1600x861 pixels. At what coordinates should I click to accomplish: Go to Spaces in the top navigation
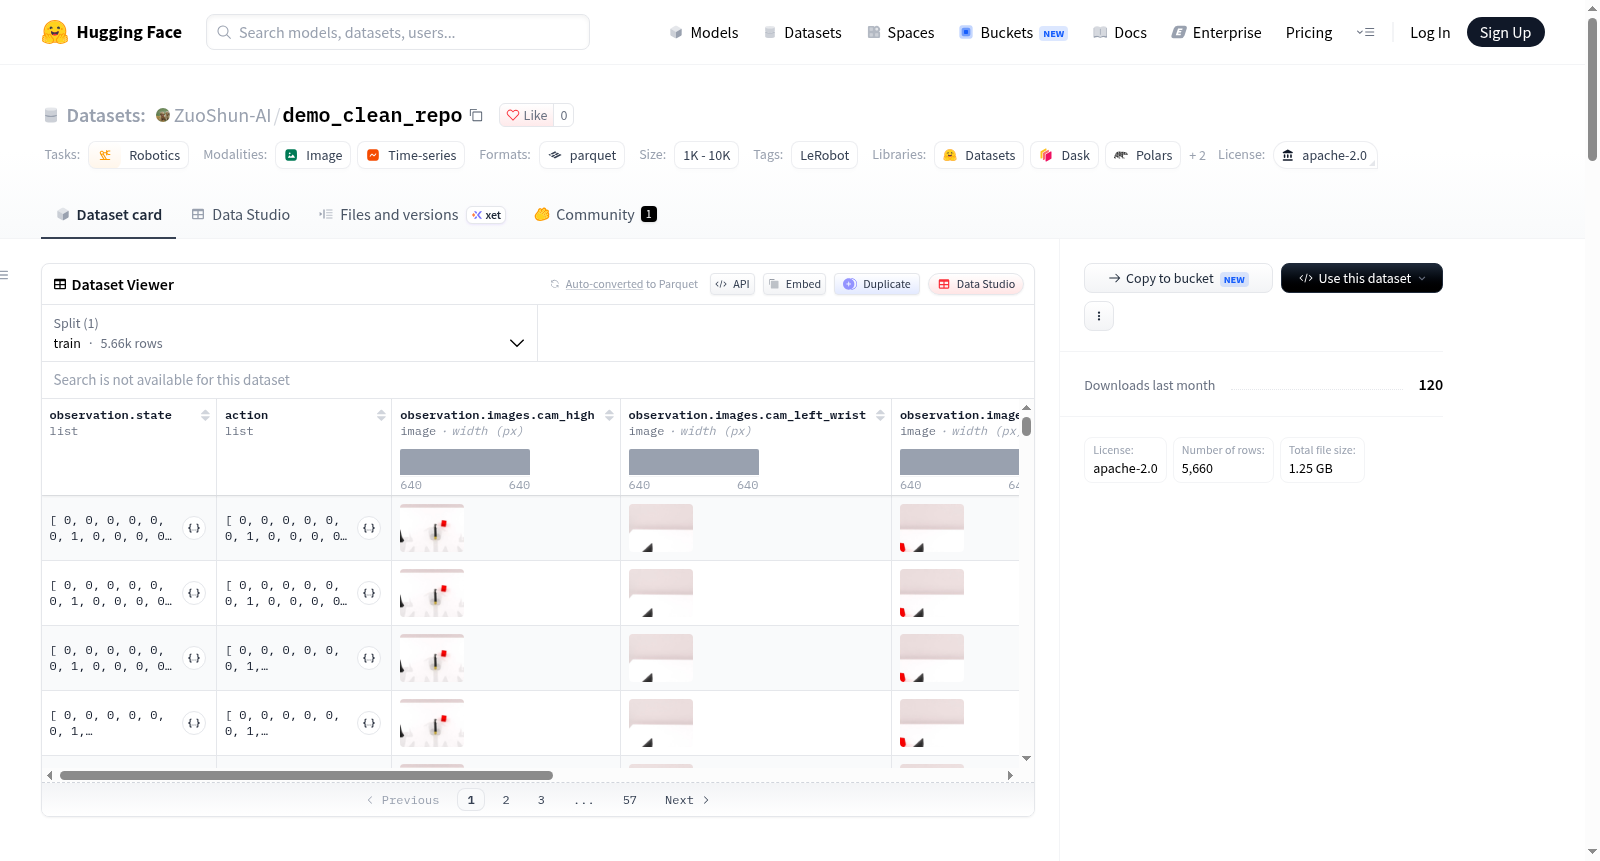tap(901, 33)
